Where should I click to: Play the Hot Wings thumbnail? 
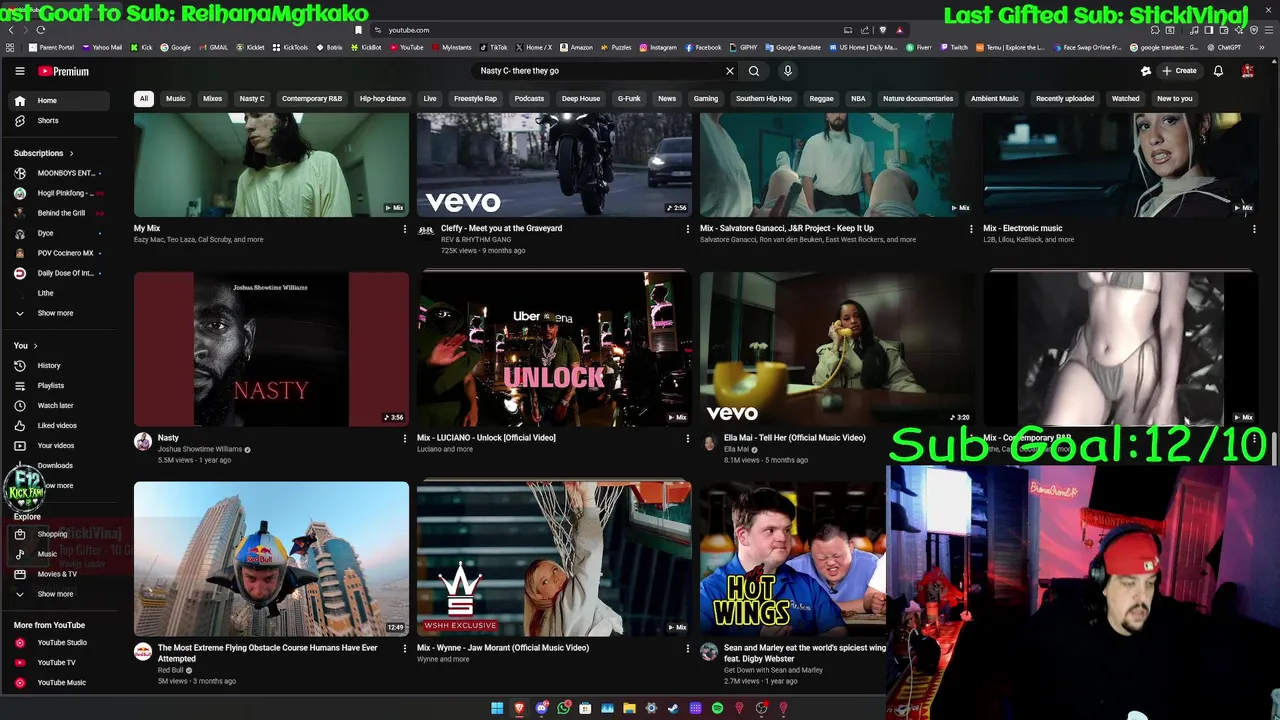click(793, 559)
